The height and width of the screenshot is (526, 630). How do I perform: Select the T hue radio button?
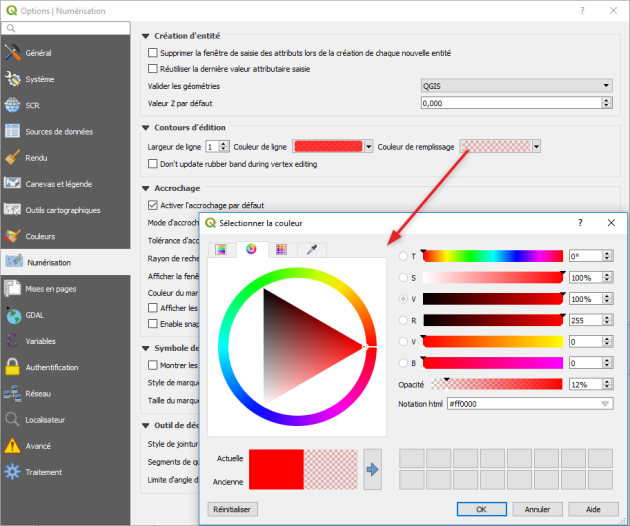coord(403,256)
